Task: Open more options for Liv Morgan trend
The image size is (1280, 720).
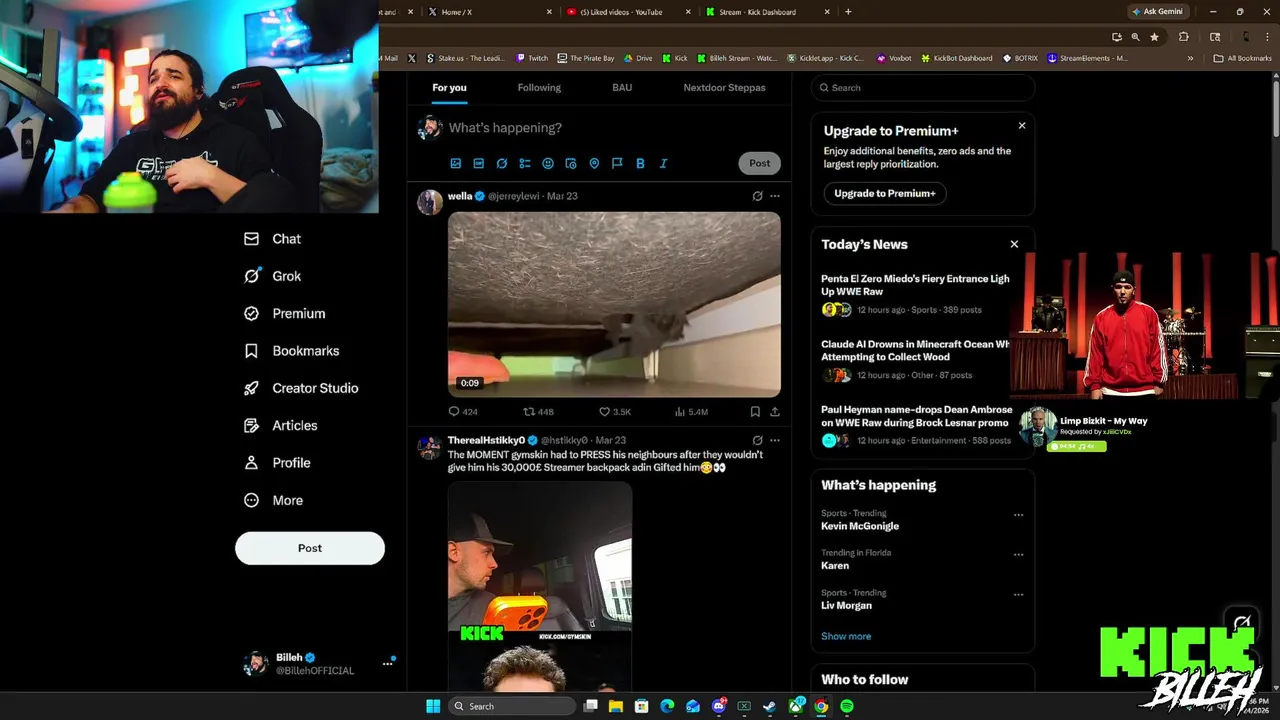Action: coord(1018,595)
